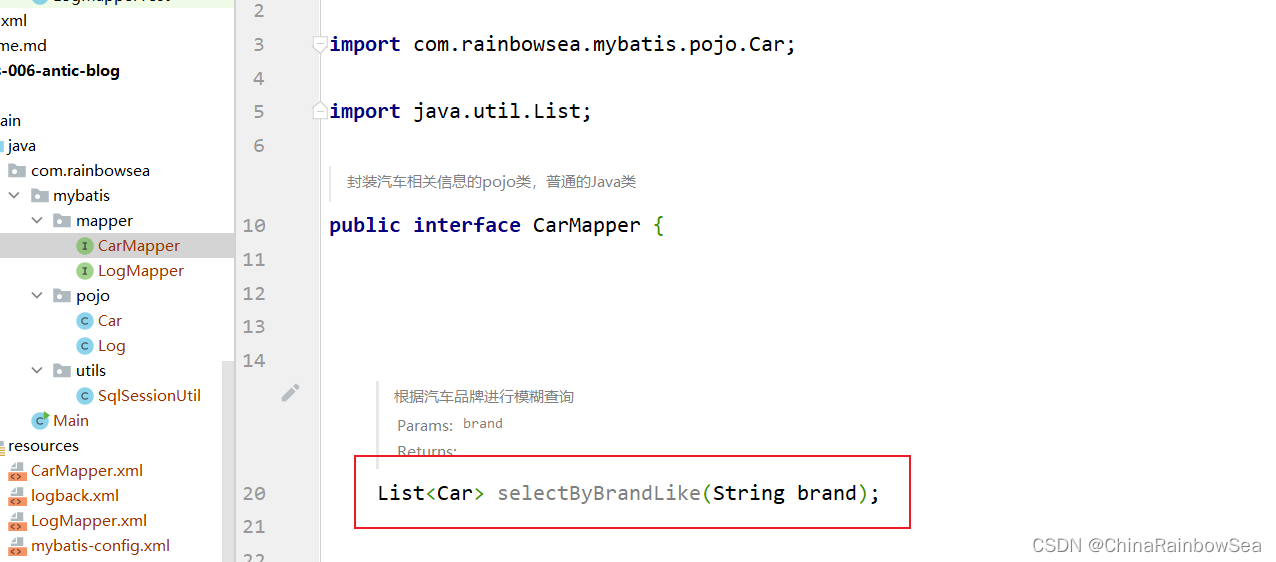Open logback.xml from resources
1276x562 pixels.
[x=75, y=496]
